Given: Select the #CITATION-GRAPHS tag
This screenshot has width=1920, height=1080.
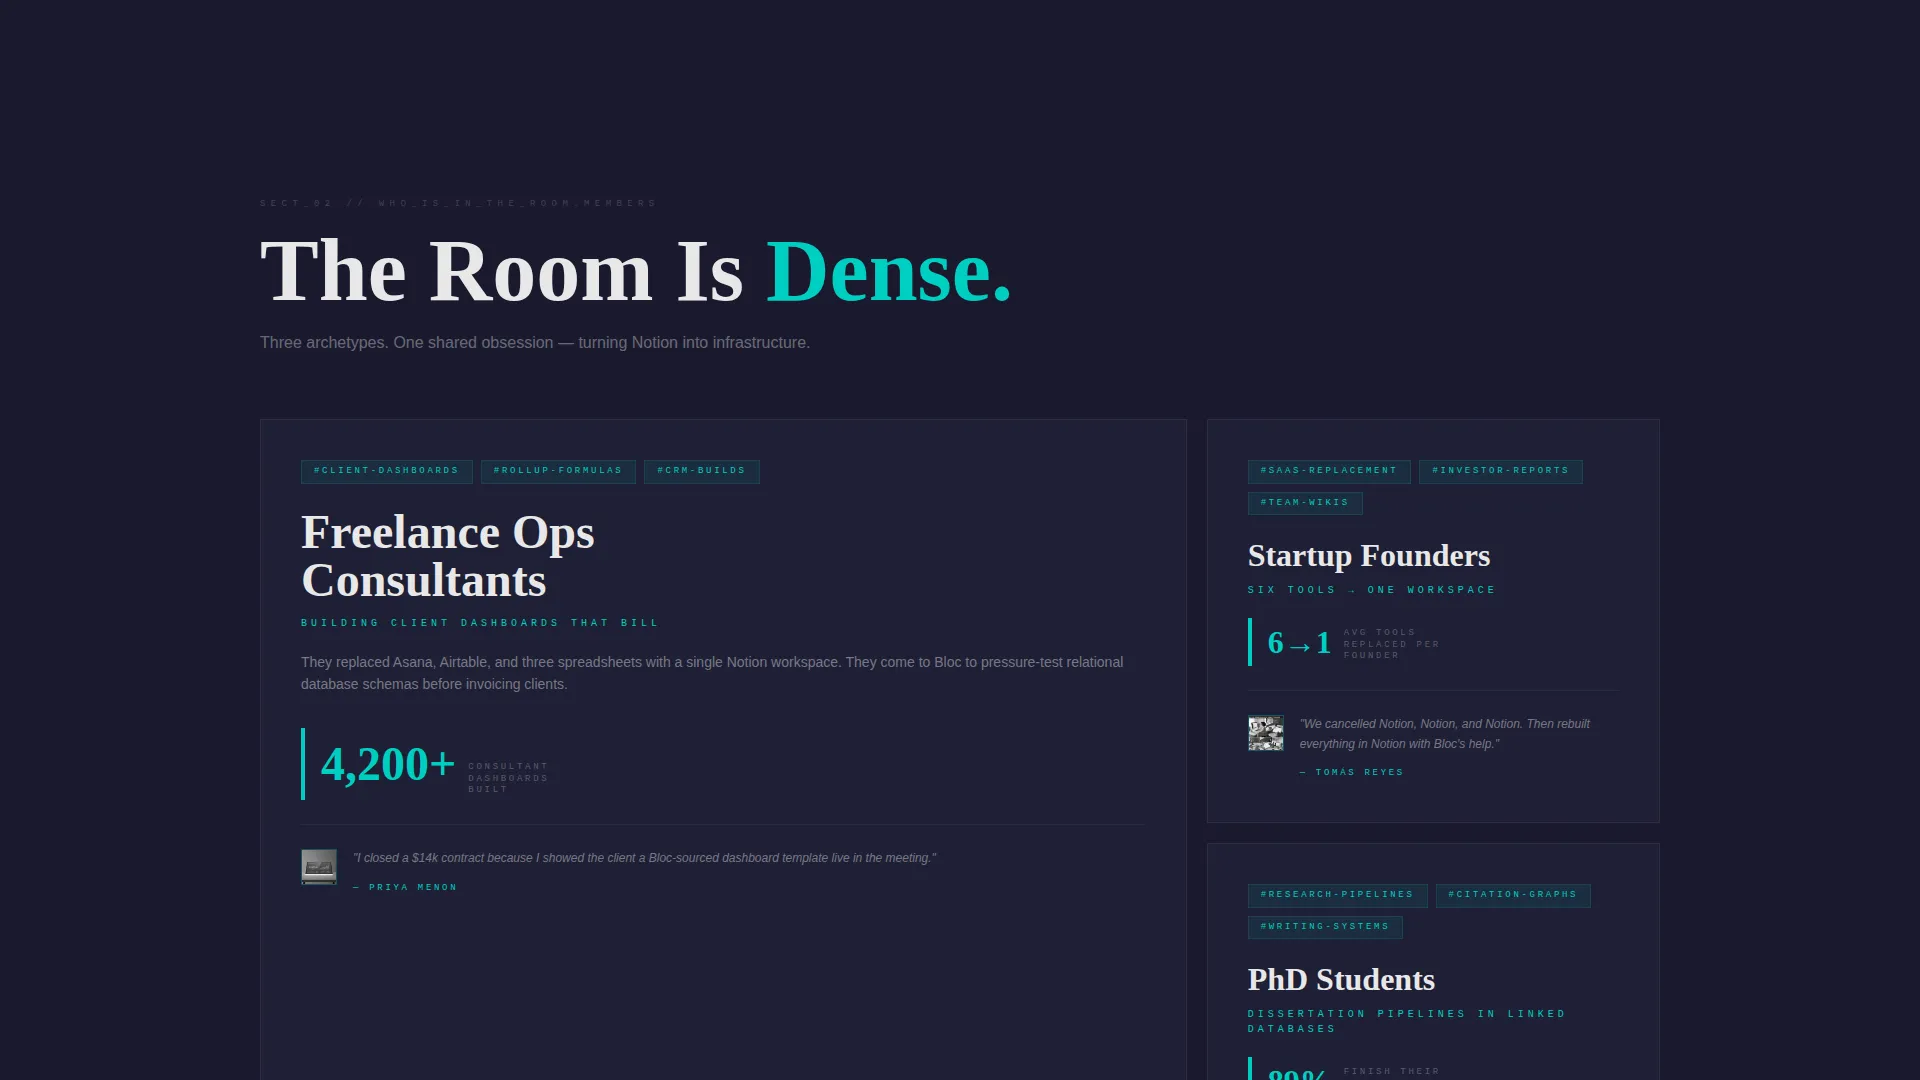Looking at the screenshot, I should coord(1513,895).
